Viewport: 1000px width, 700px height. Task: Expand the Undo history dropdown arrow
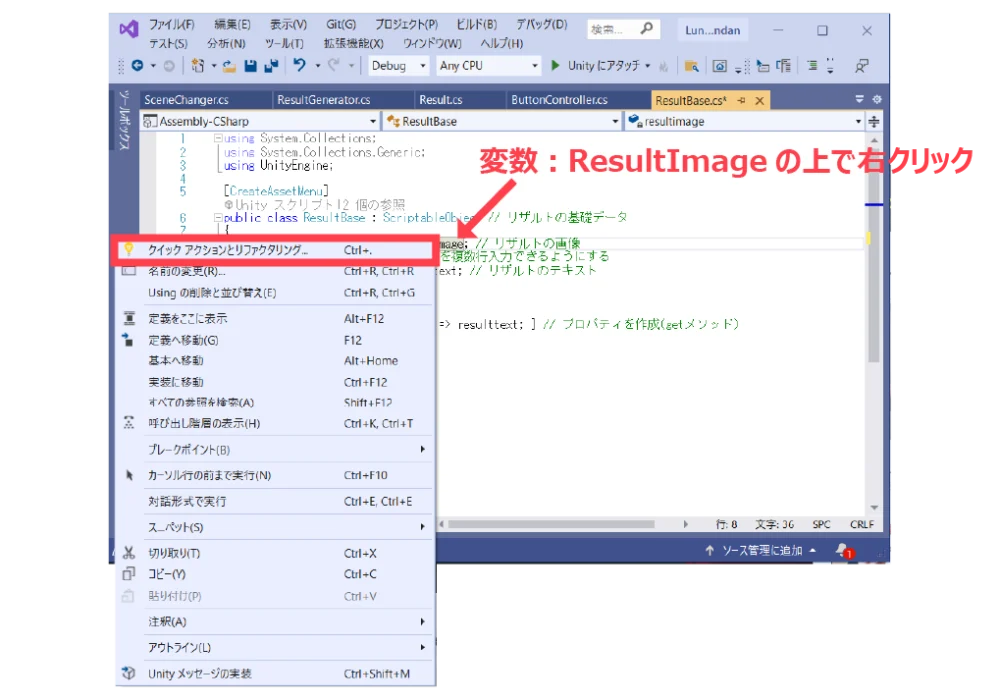tap(317, 66)
